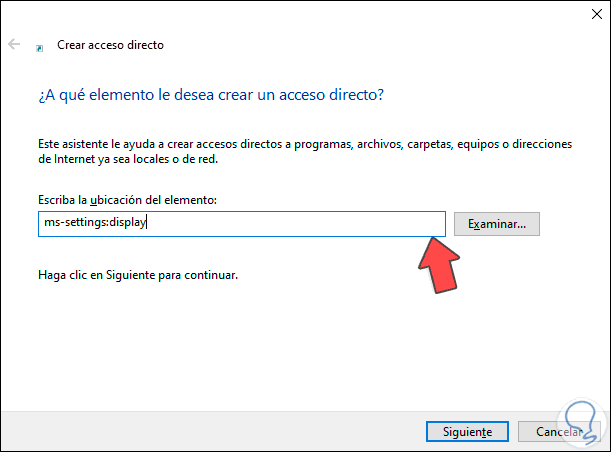Screen dimensions: 611x452
Task: Close the Crear acceso directo window
Action: coord(586,14)
